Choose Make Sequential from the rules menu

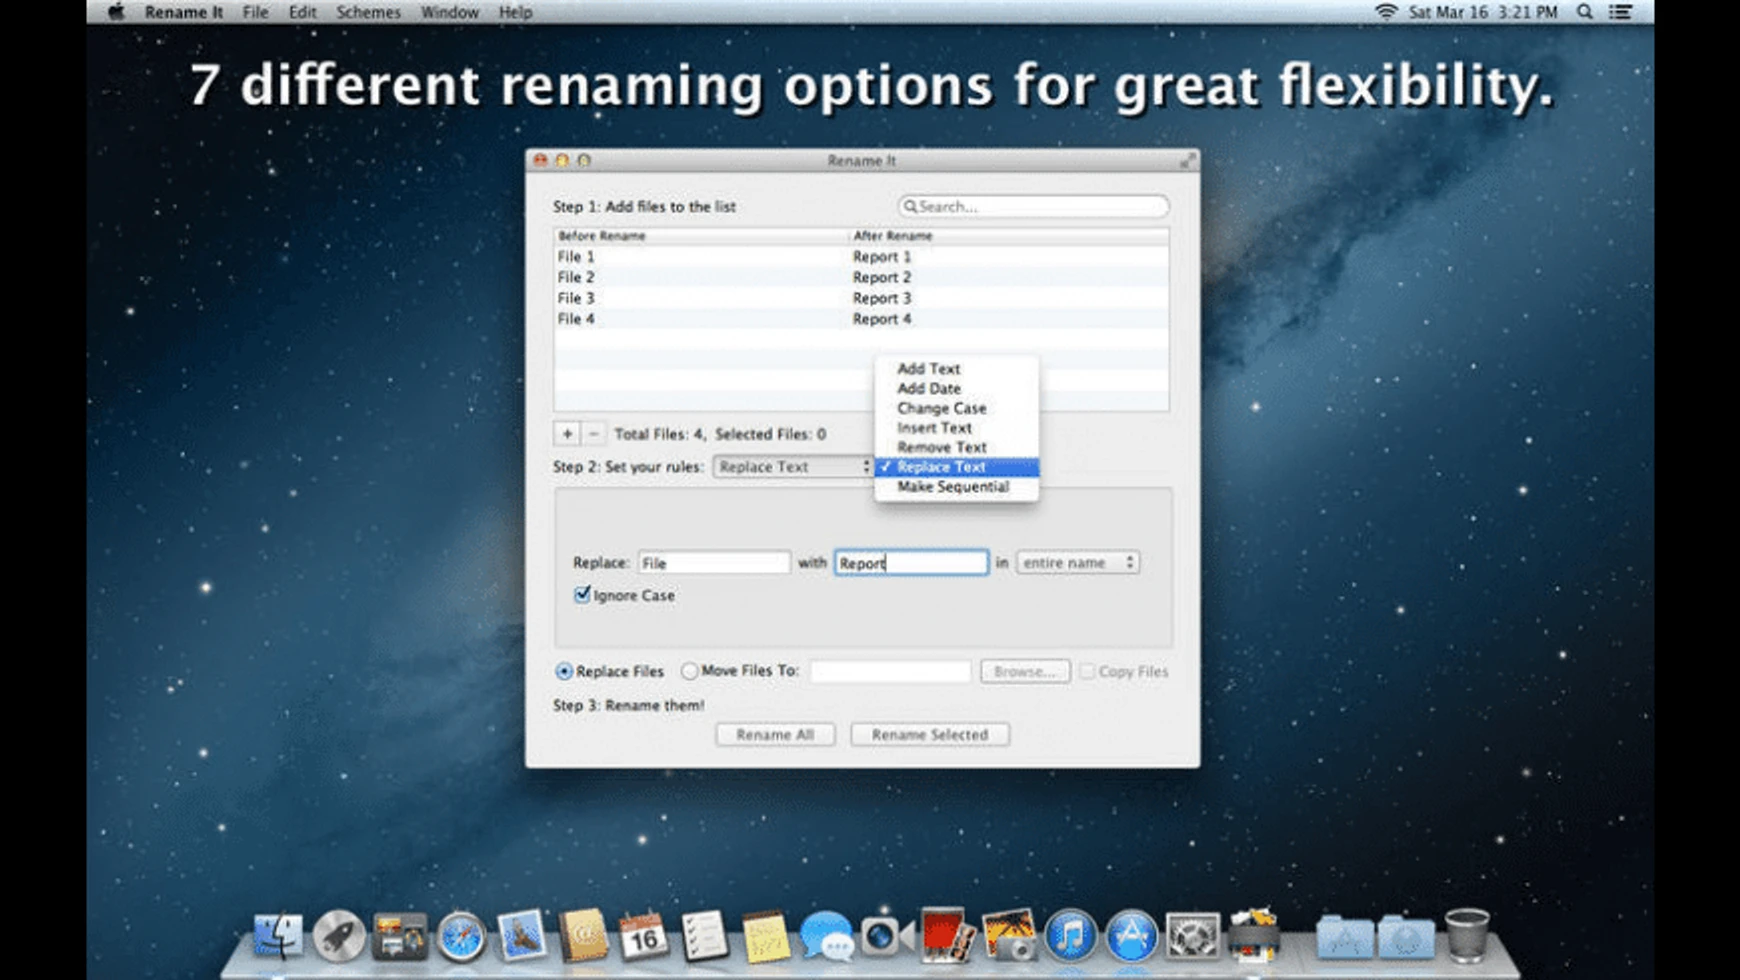click(x=953, y=486)
